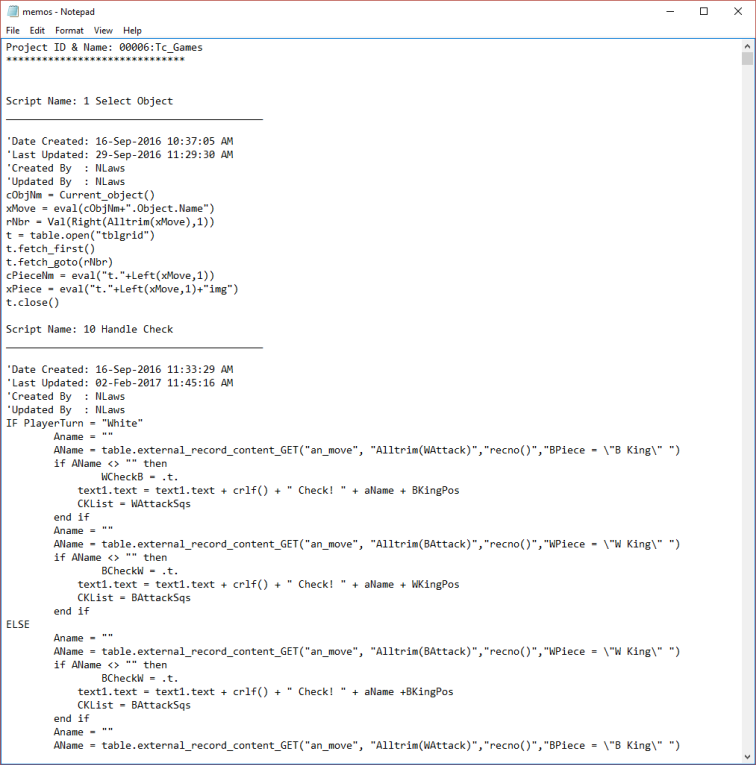Click the scrollbar down arrow

[747, 757]
